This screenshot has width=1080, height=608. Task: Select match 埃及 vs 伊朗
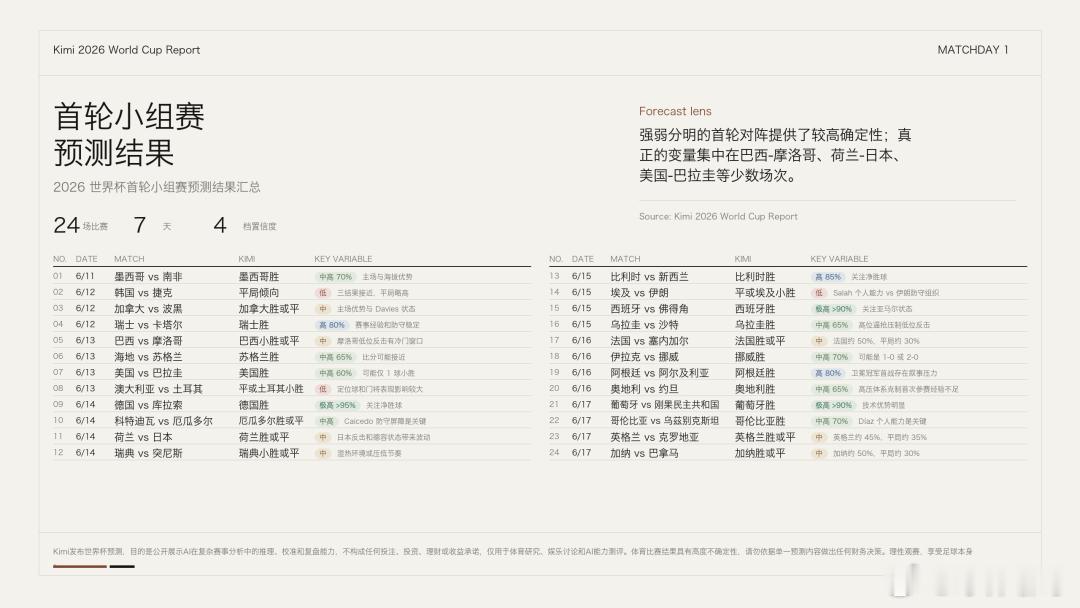[x=639, y=293]
